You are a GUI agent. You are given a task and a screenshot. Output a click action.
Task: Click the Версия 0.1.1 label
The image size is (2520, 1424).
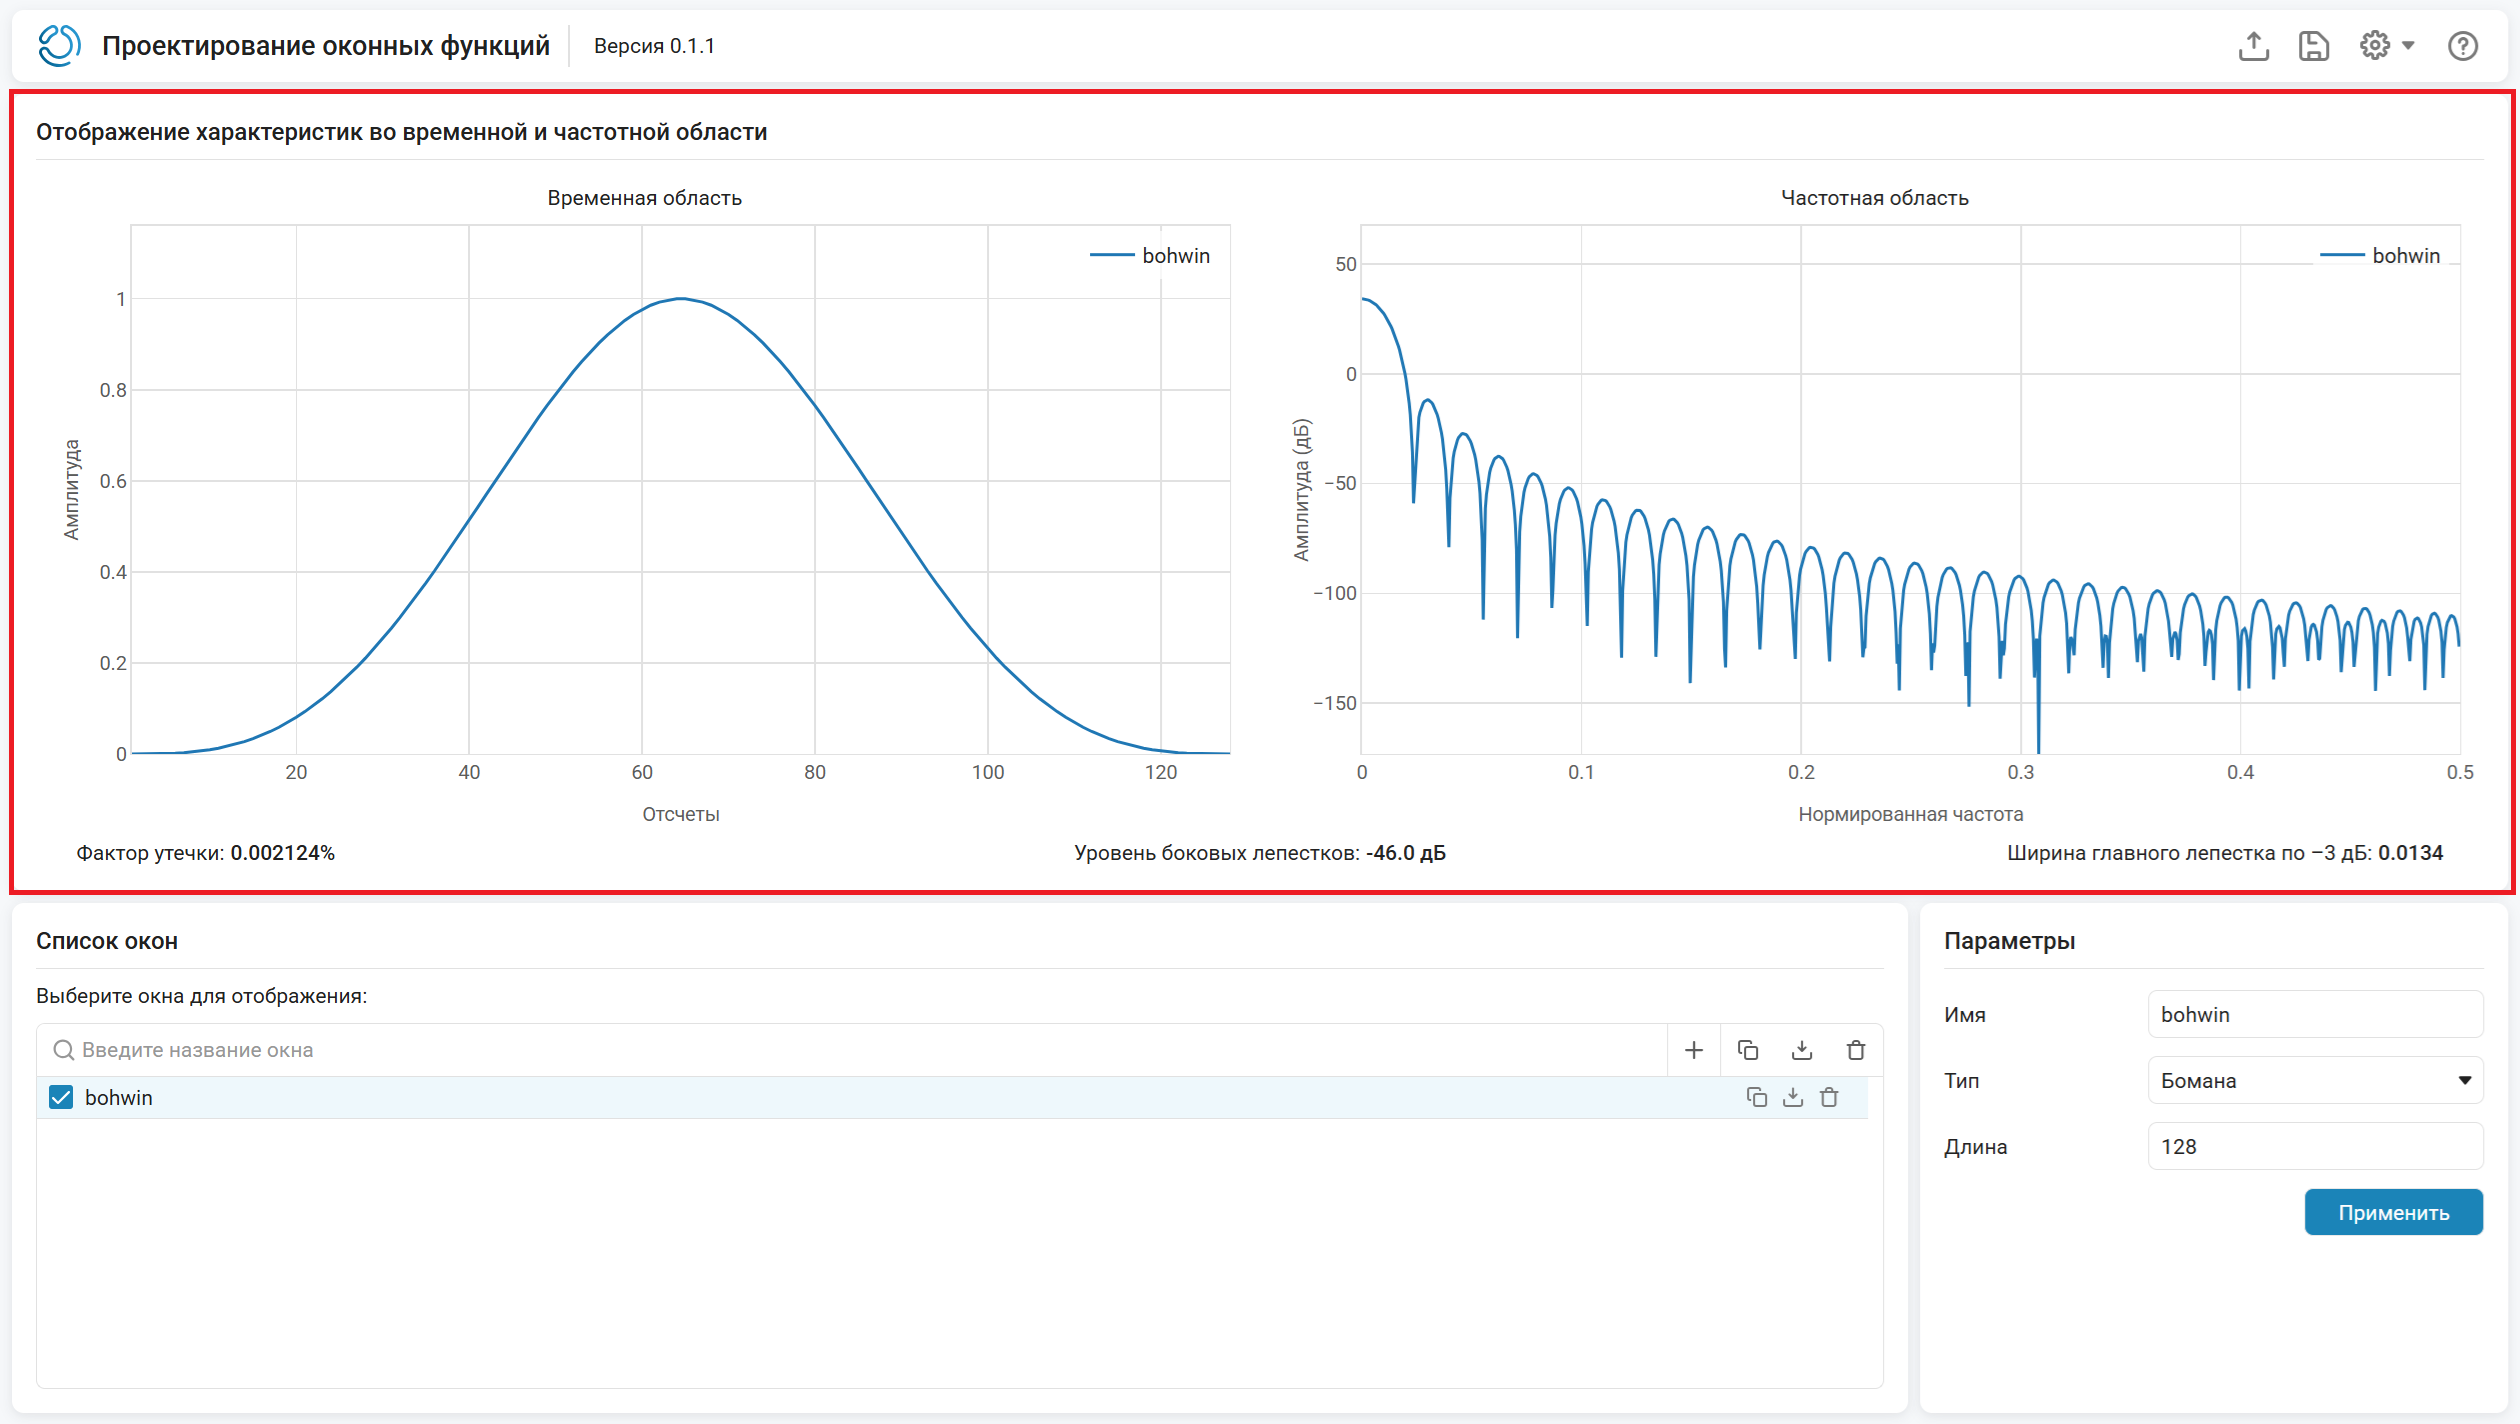click(654, 46)
